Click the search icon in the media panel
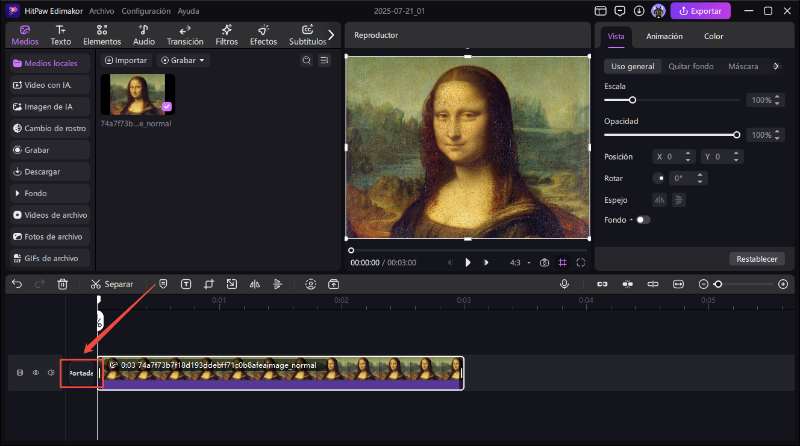Viewport: 800px width, 446px height. [x=307, y=60]
